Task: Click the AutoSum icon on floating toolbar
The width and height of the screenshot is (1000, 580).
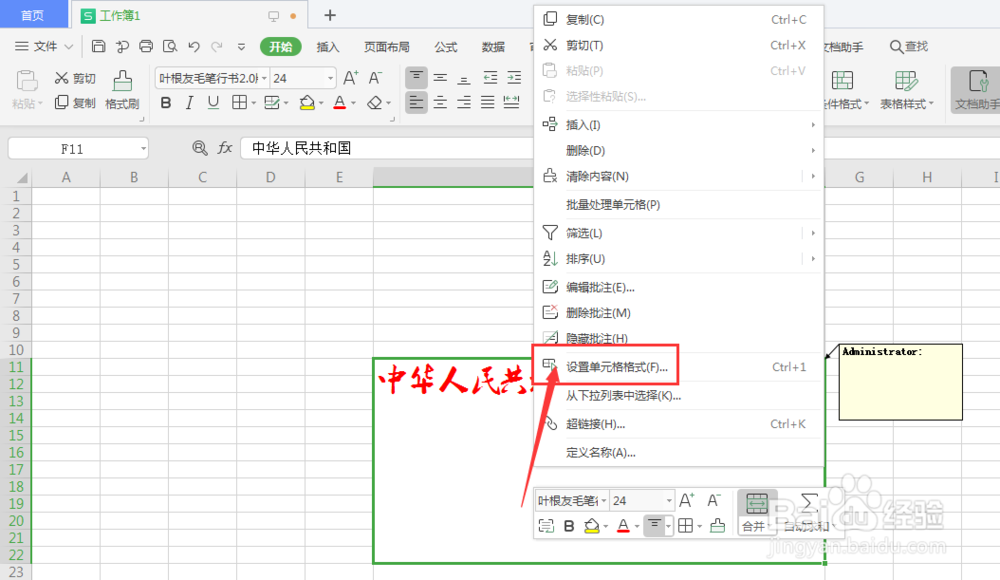Action: [x=809, y=501]
